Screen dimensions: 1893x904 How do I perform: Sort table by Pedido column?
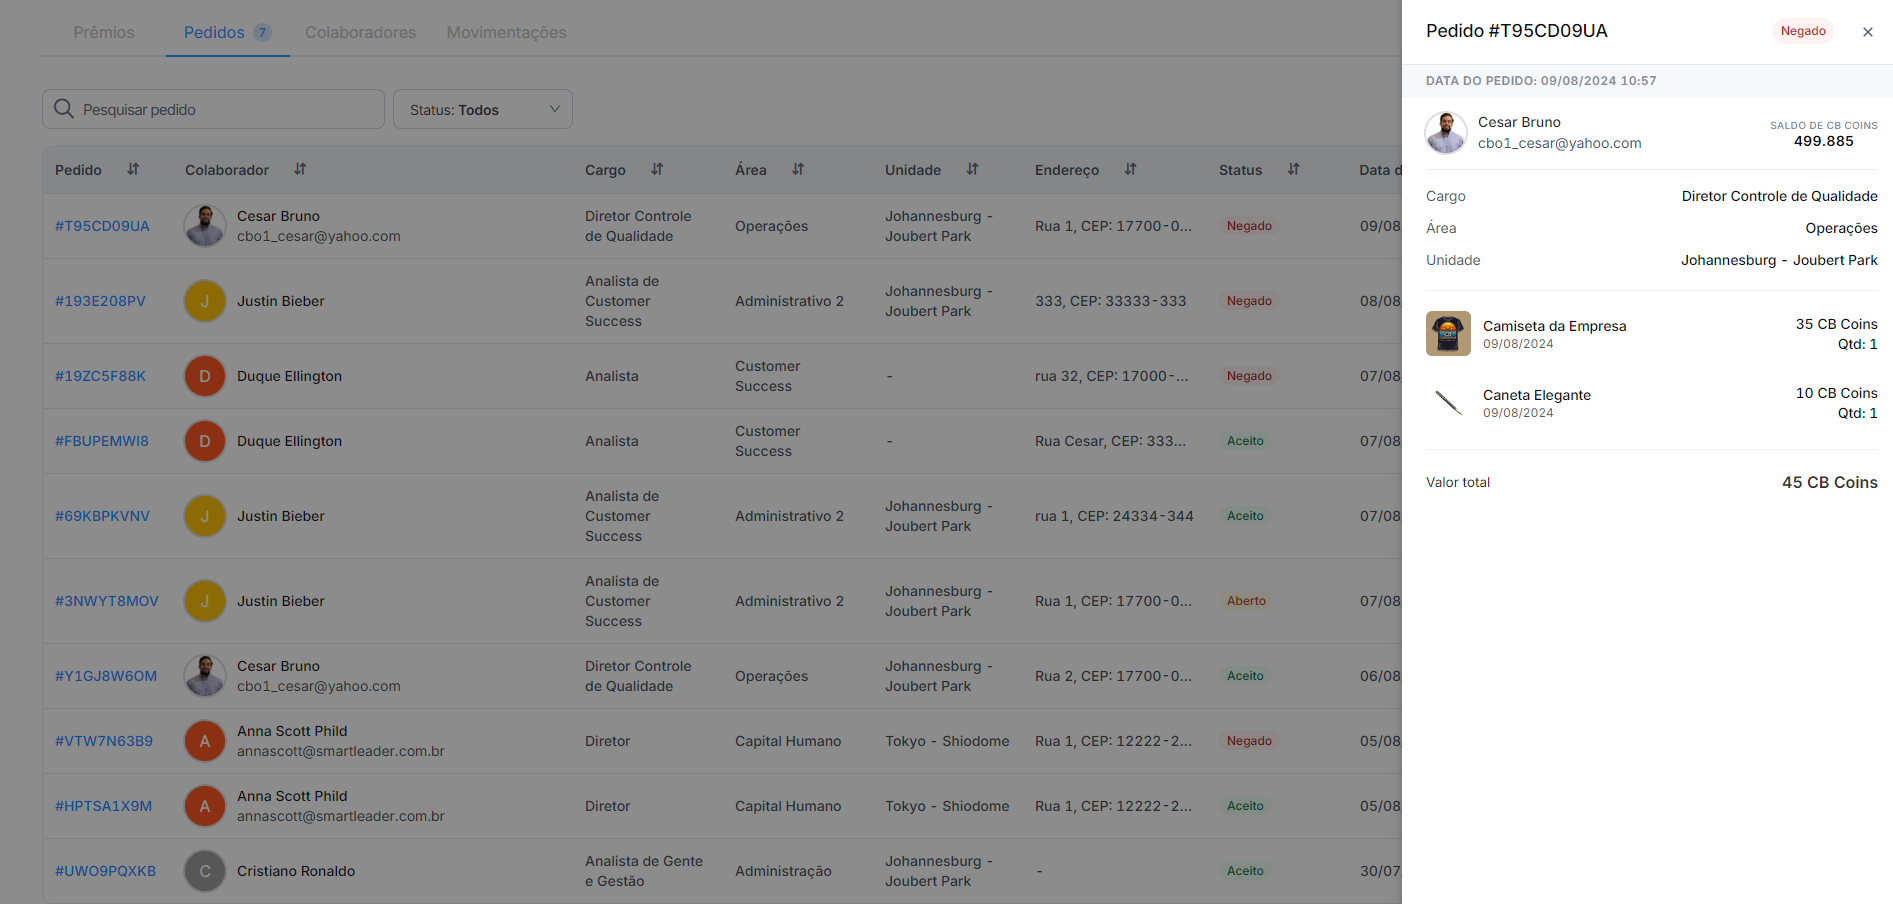coord(133,170)
